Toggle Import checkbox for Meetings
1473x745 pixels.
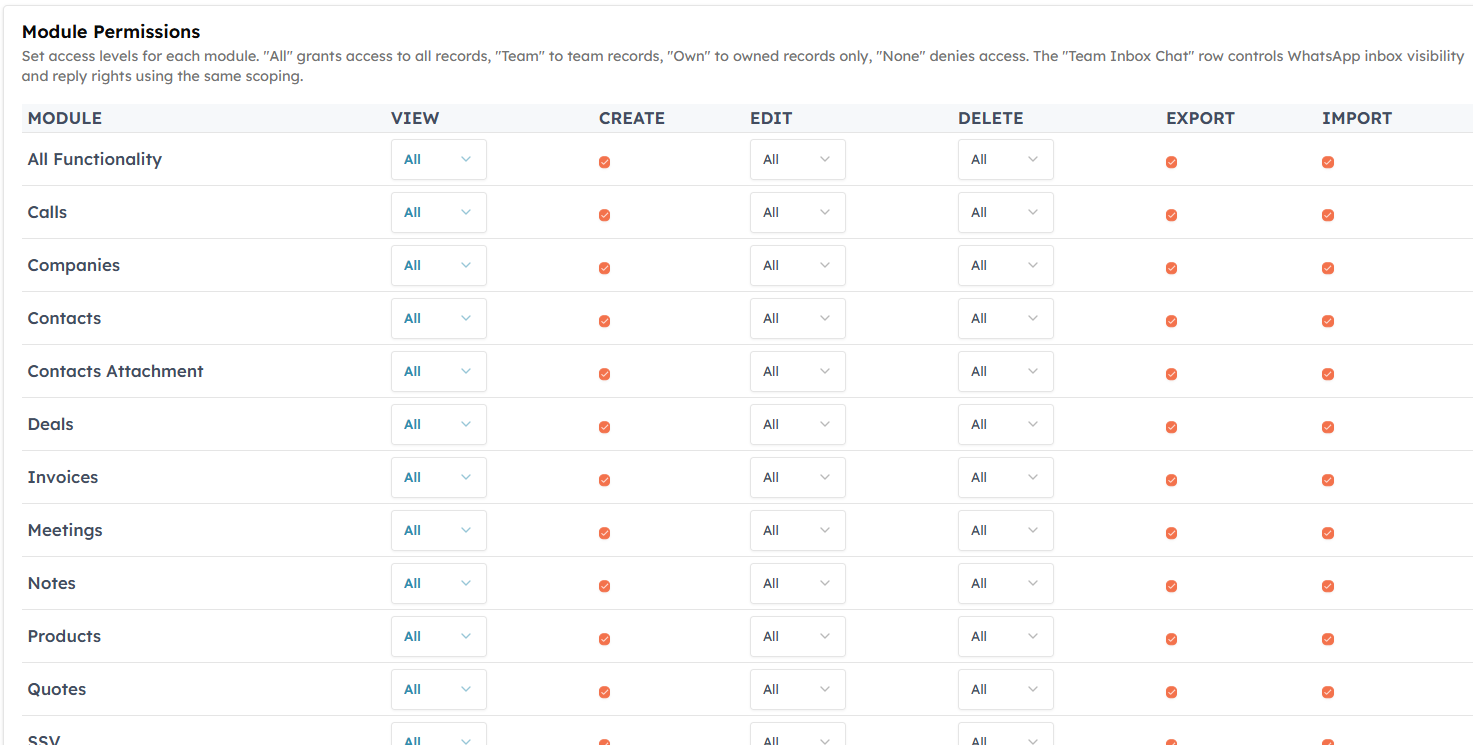tap(1328, 533)
